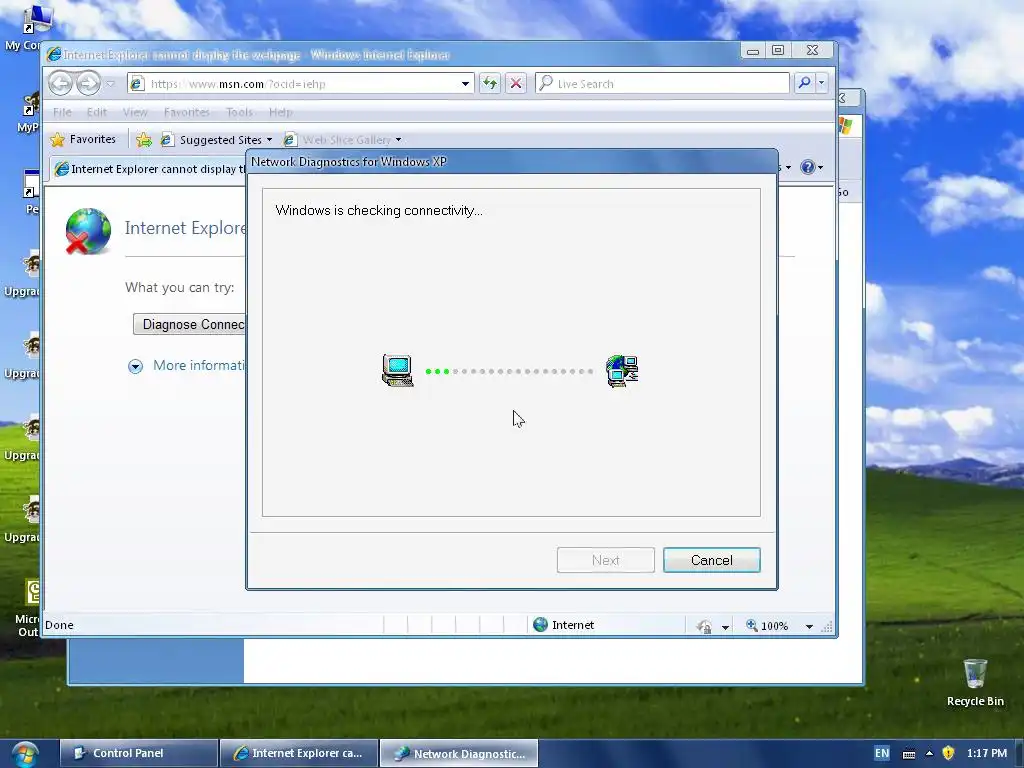Show hidden tray icons arrow
The image size is (1024, 768).
pos(929,753)
